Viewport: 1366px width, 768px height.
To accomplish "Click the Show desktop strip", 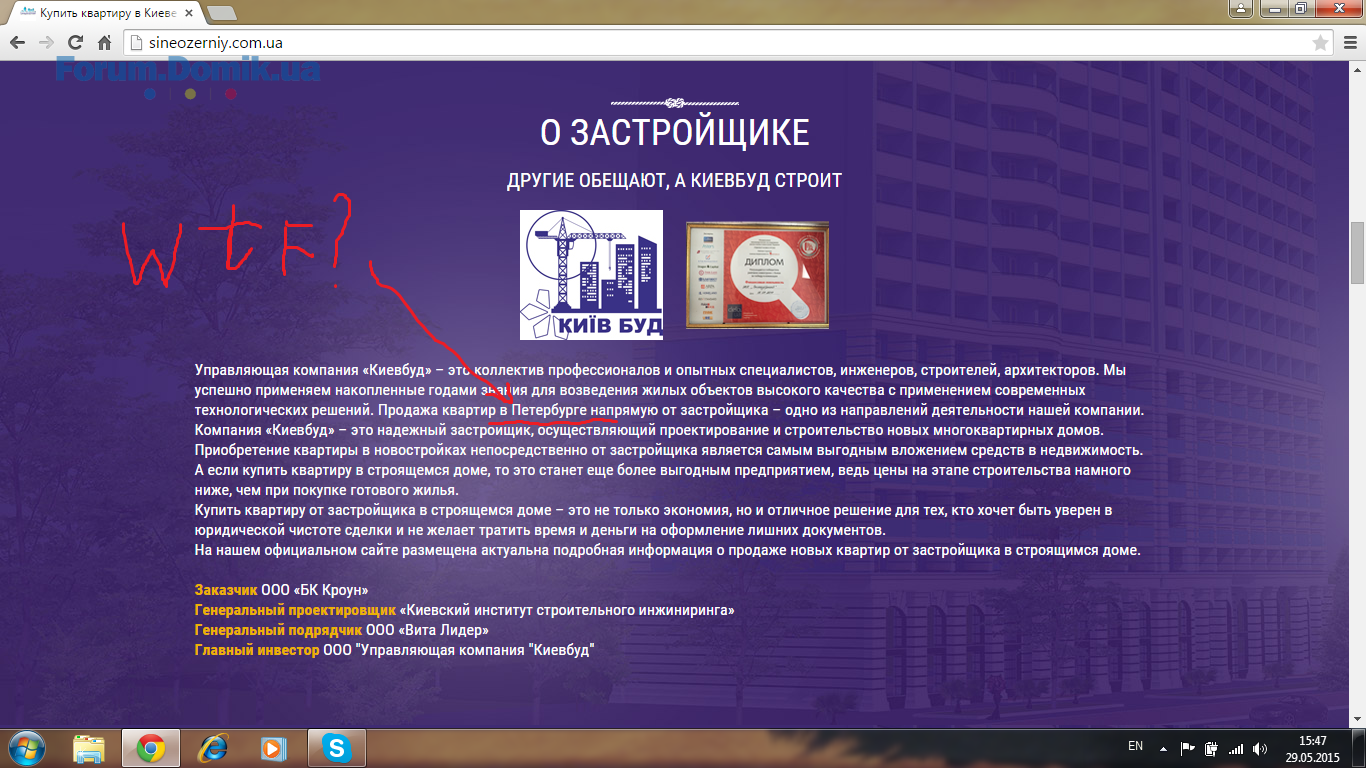I will [1359, 748].
